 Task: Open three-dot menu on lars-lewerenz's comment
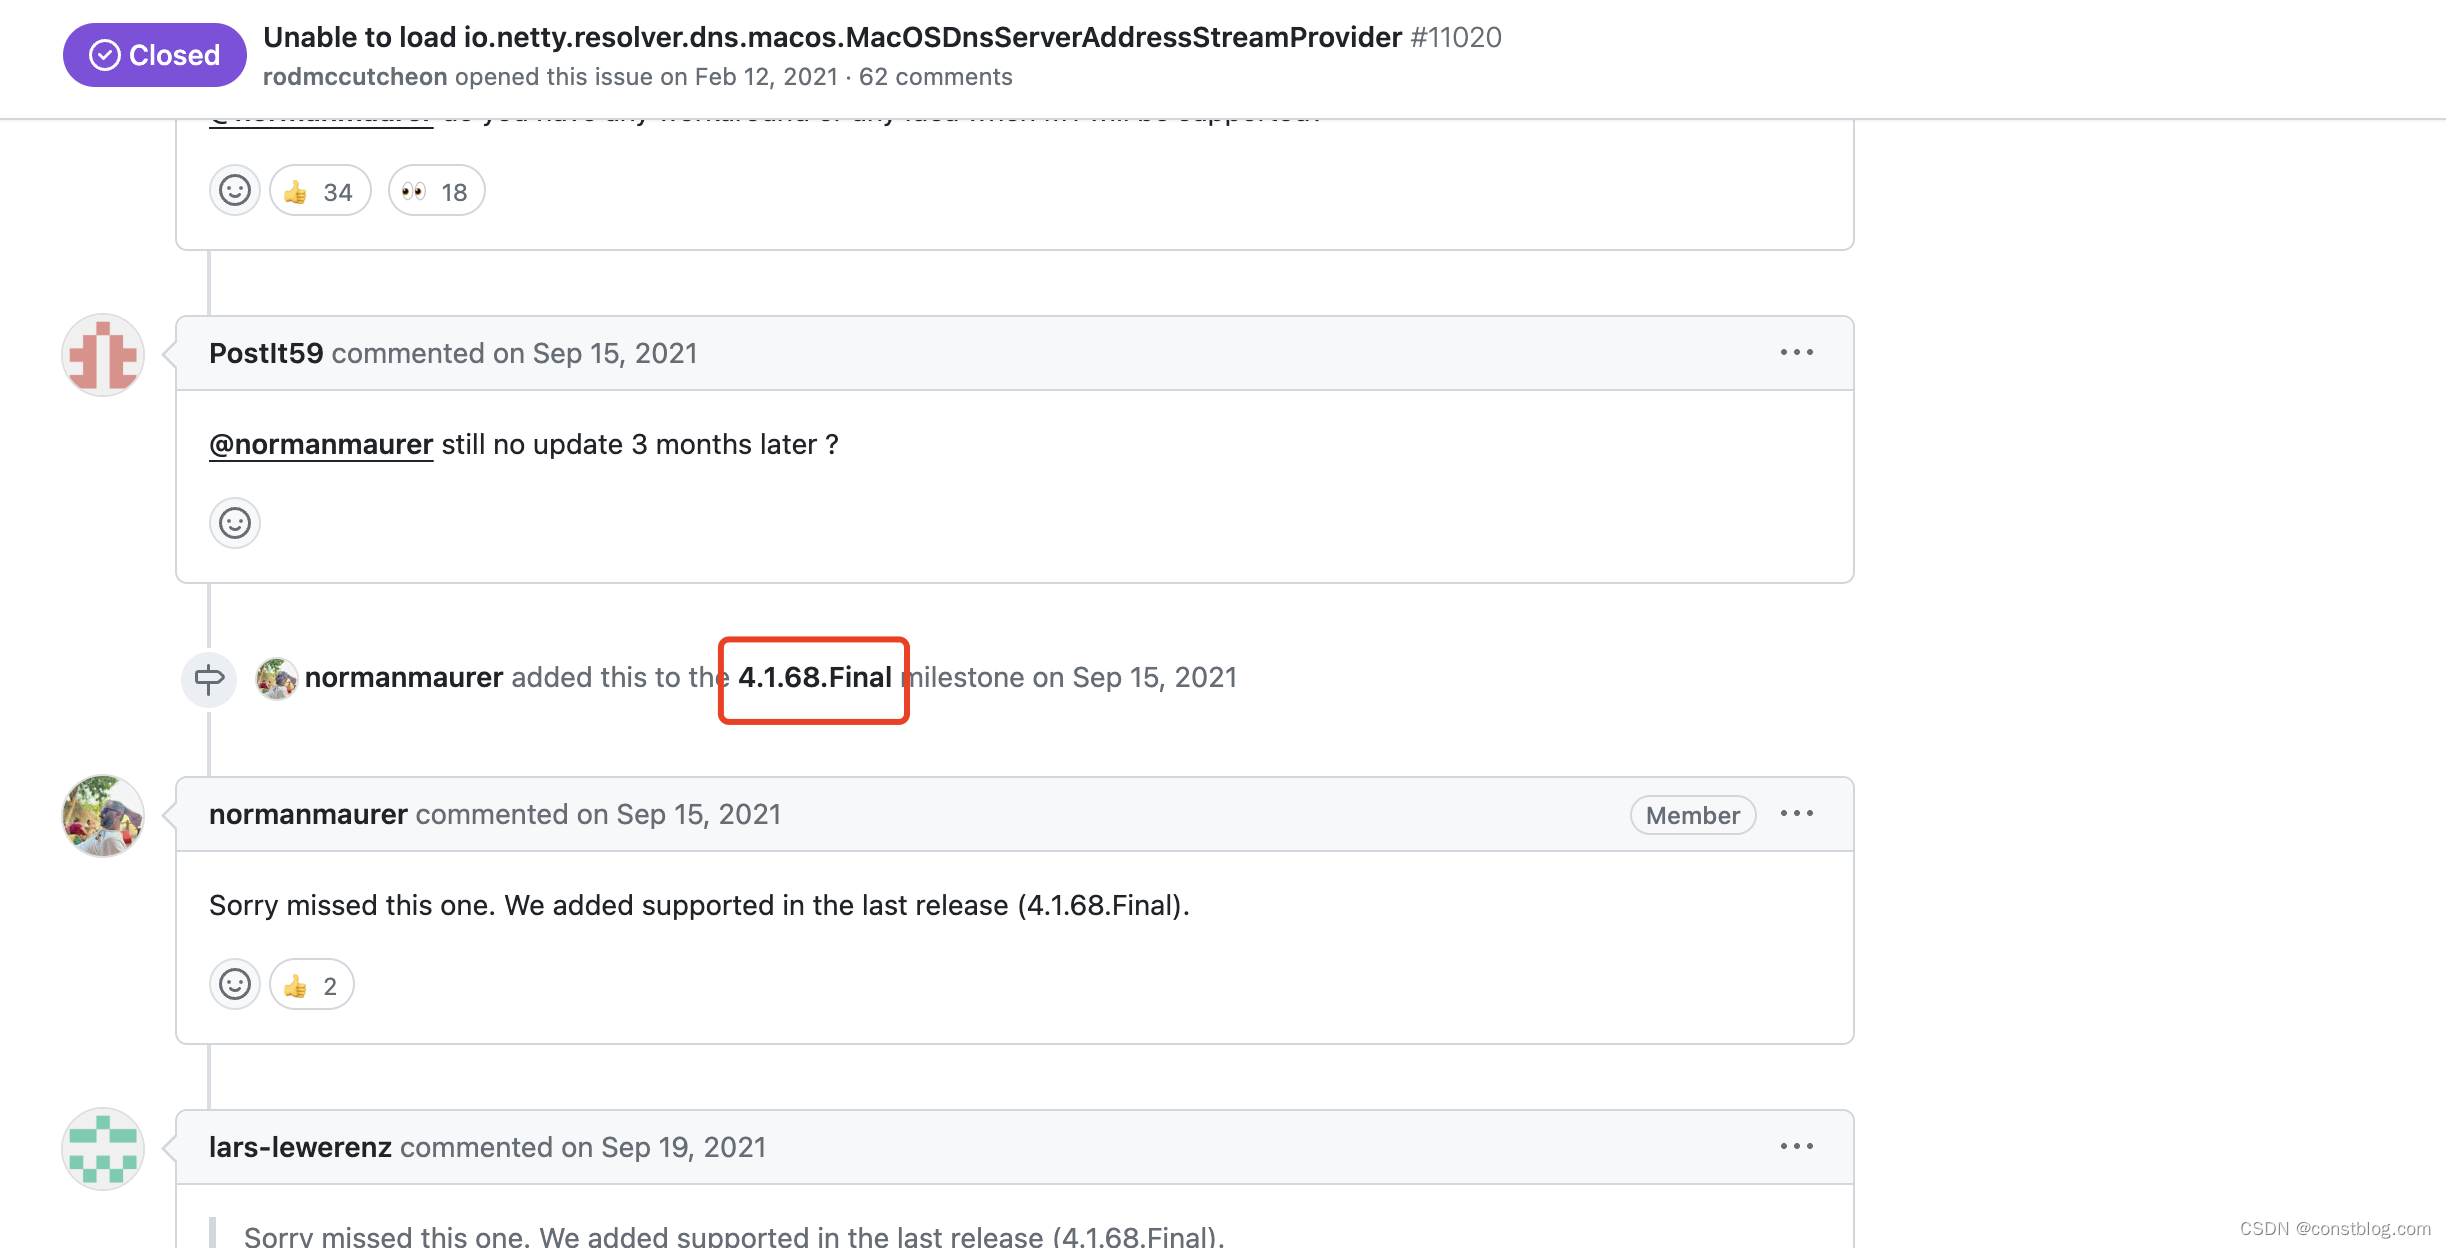tap(1796, 1147)
